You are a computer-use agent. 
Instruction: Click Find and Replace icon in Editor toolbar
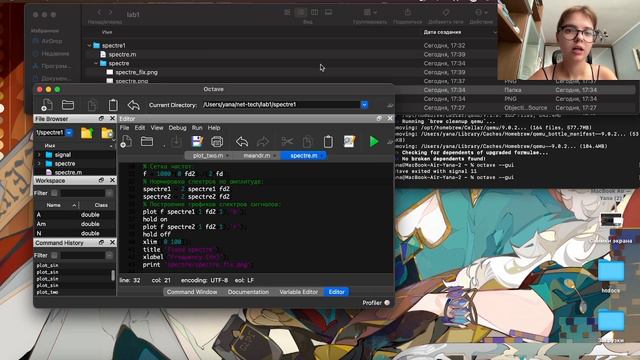[349, 142]
